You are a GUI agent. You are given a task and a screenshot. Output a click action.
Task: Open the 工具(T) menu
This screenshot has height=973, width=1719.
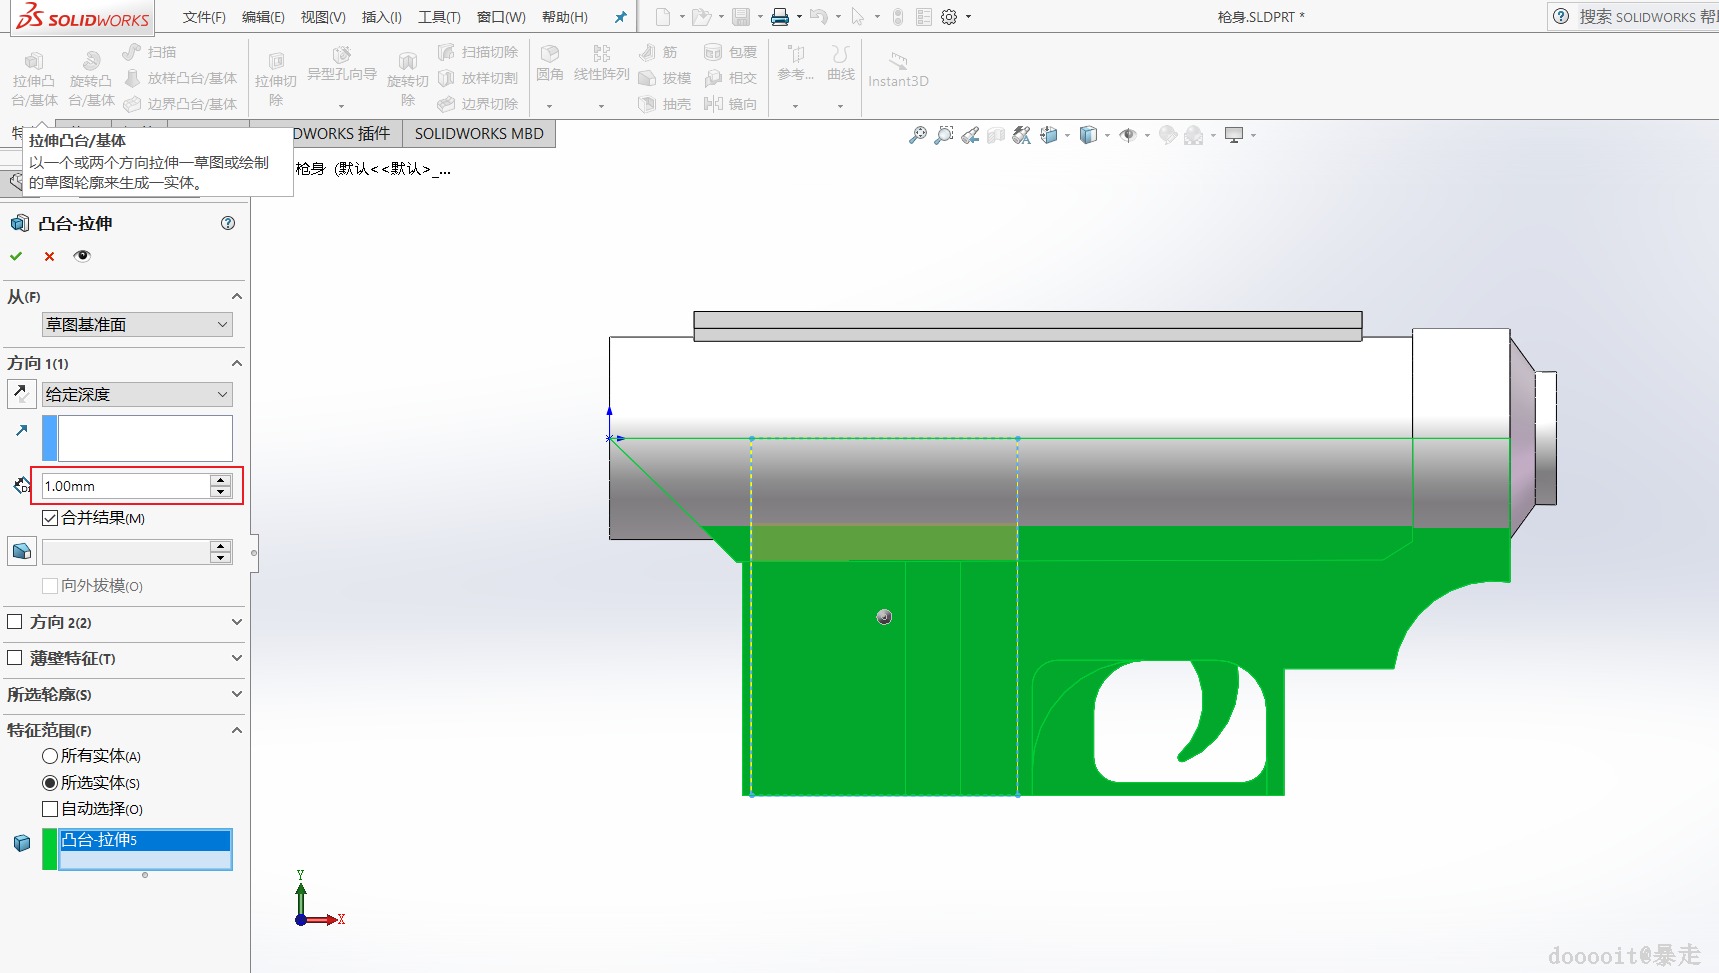point(439,17)
